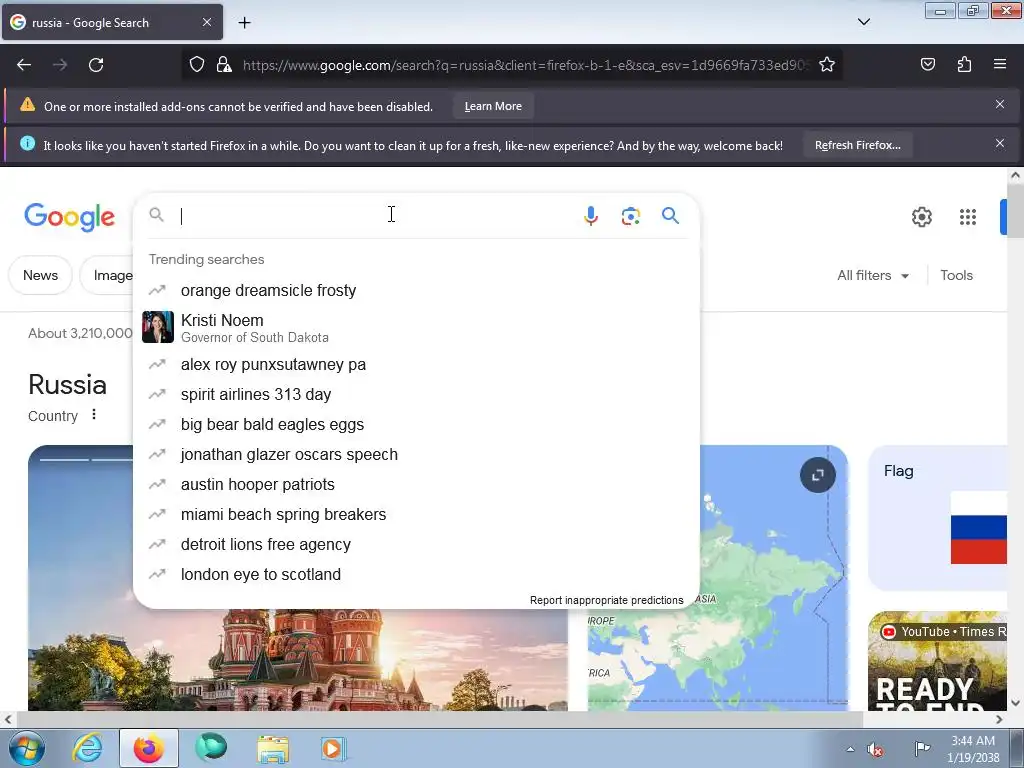Expand the map with the fullscreen icon
1024x768 pixels.
(817, 475)
